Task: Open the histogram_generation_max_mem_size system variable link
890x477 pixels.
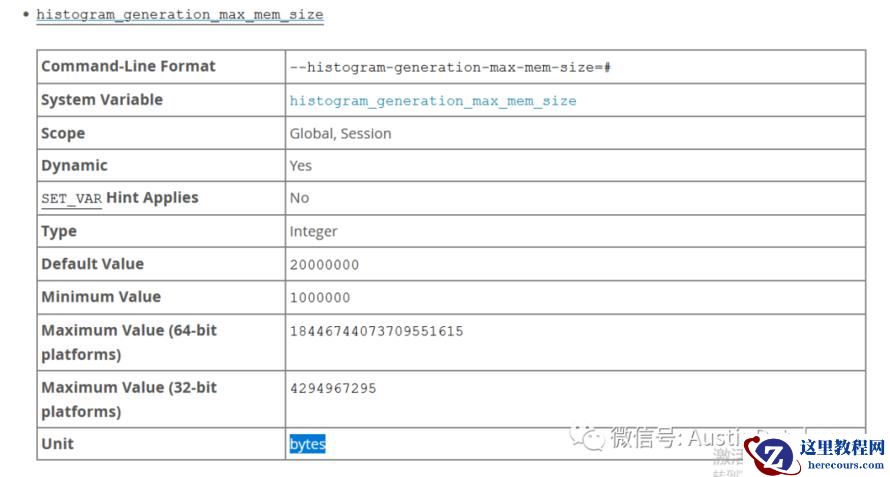Action: click(x=432, y=101)
